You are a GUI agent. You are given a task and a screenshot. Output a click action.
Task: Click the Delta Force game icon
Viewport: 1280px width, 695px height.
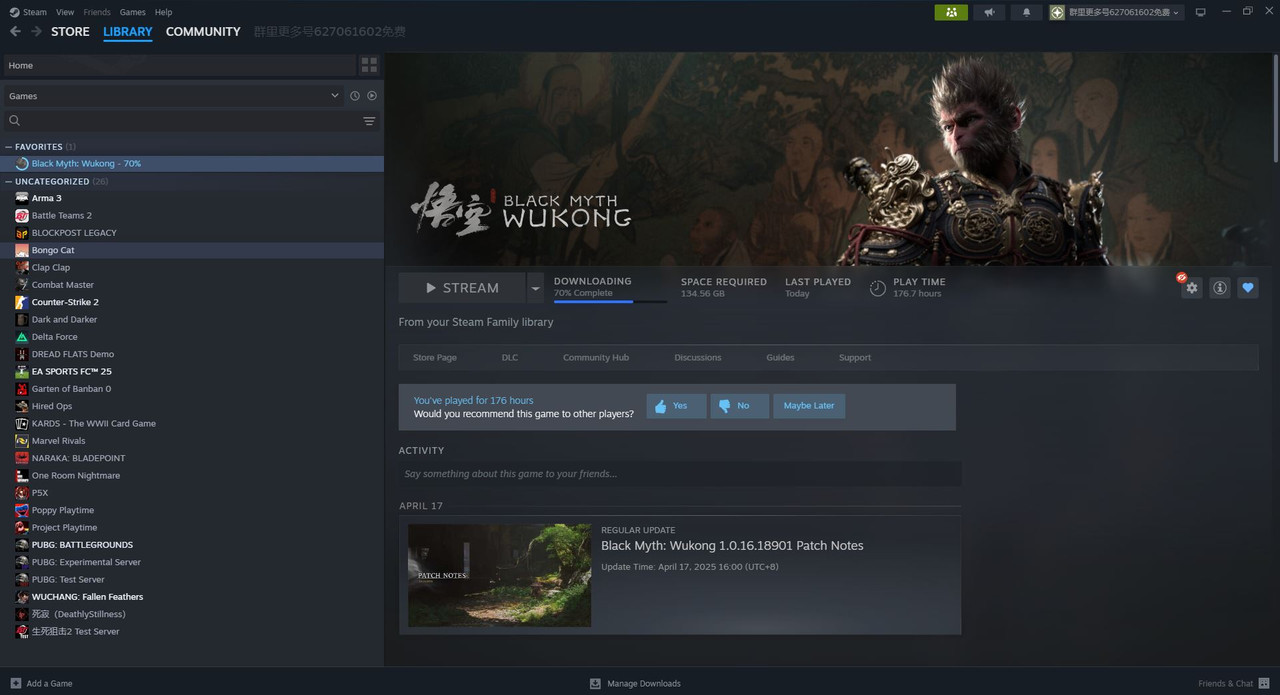[x=22, y=337]
